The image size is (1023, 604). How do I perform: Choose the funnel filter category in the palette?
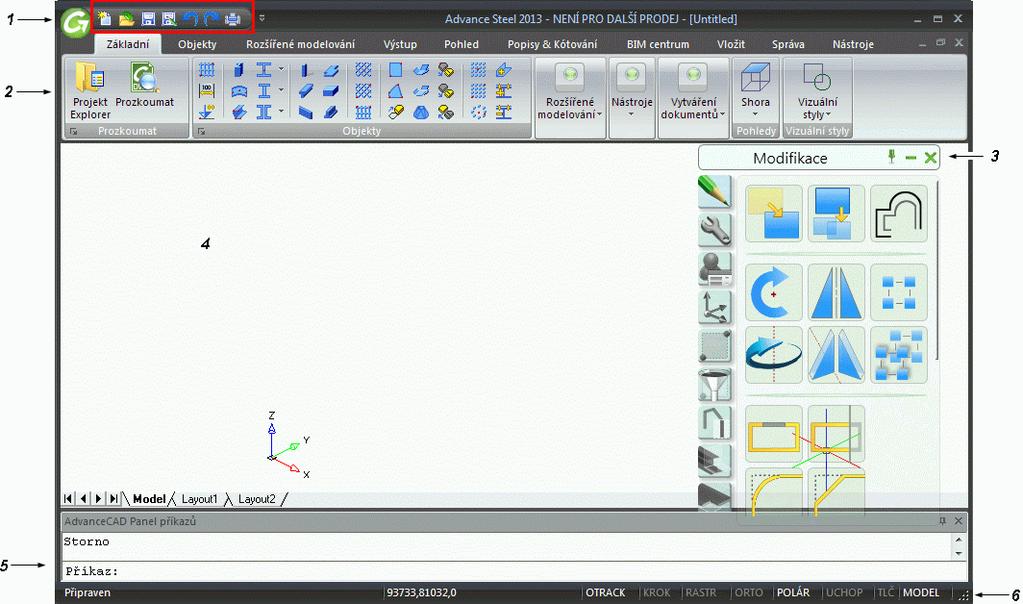point(714,385)
